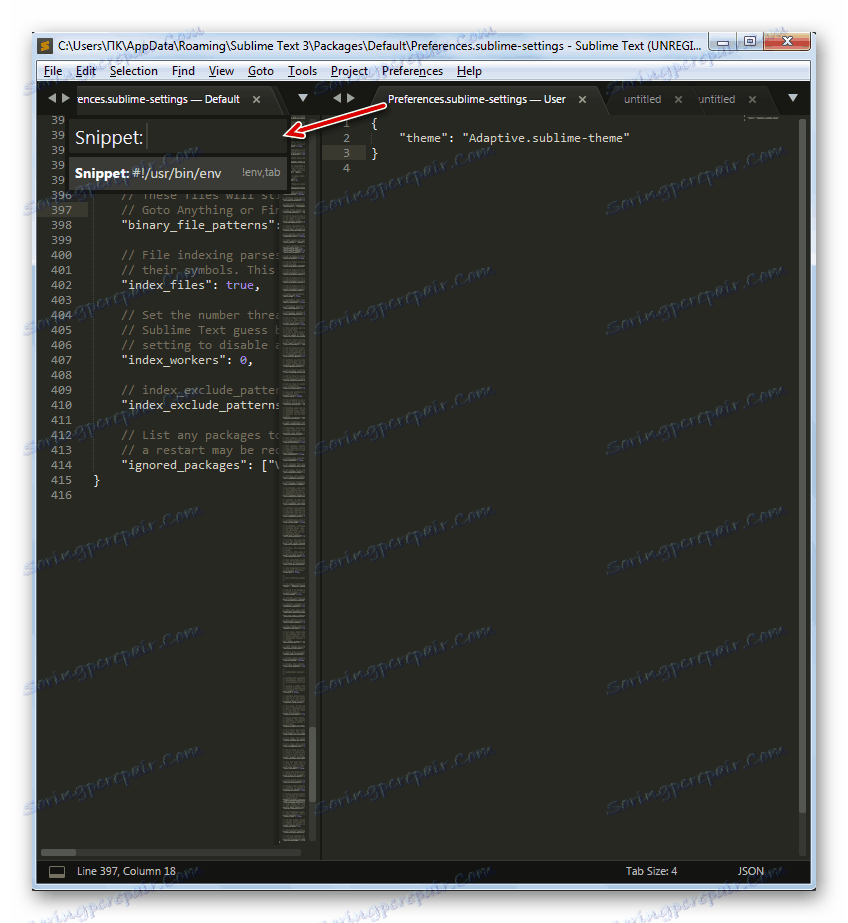Click the previous-tab arrow in the right pane
Viewport: 848px width, 923px height.
click(336, 99)
